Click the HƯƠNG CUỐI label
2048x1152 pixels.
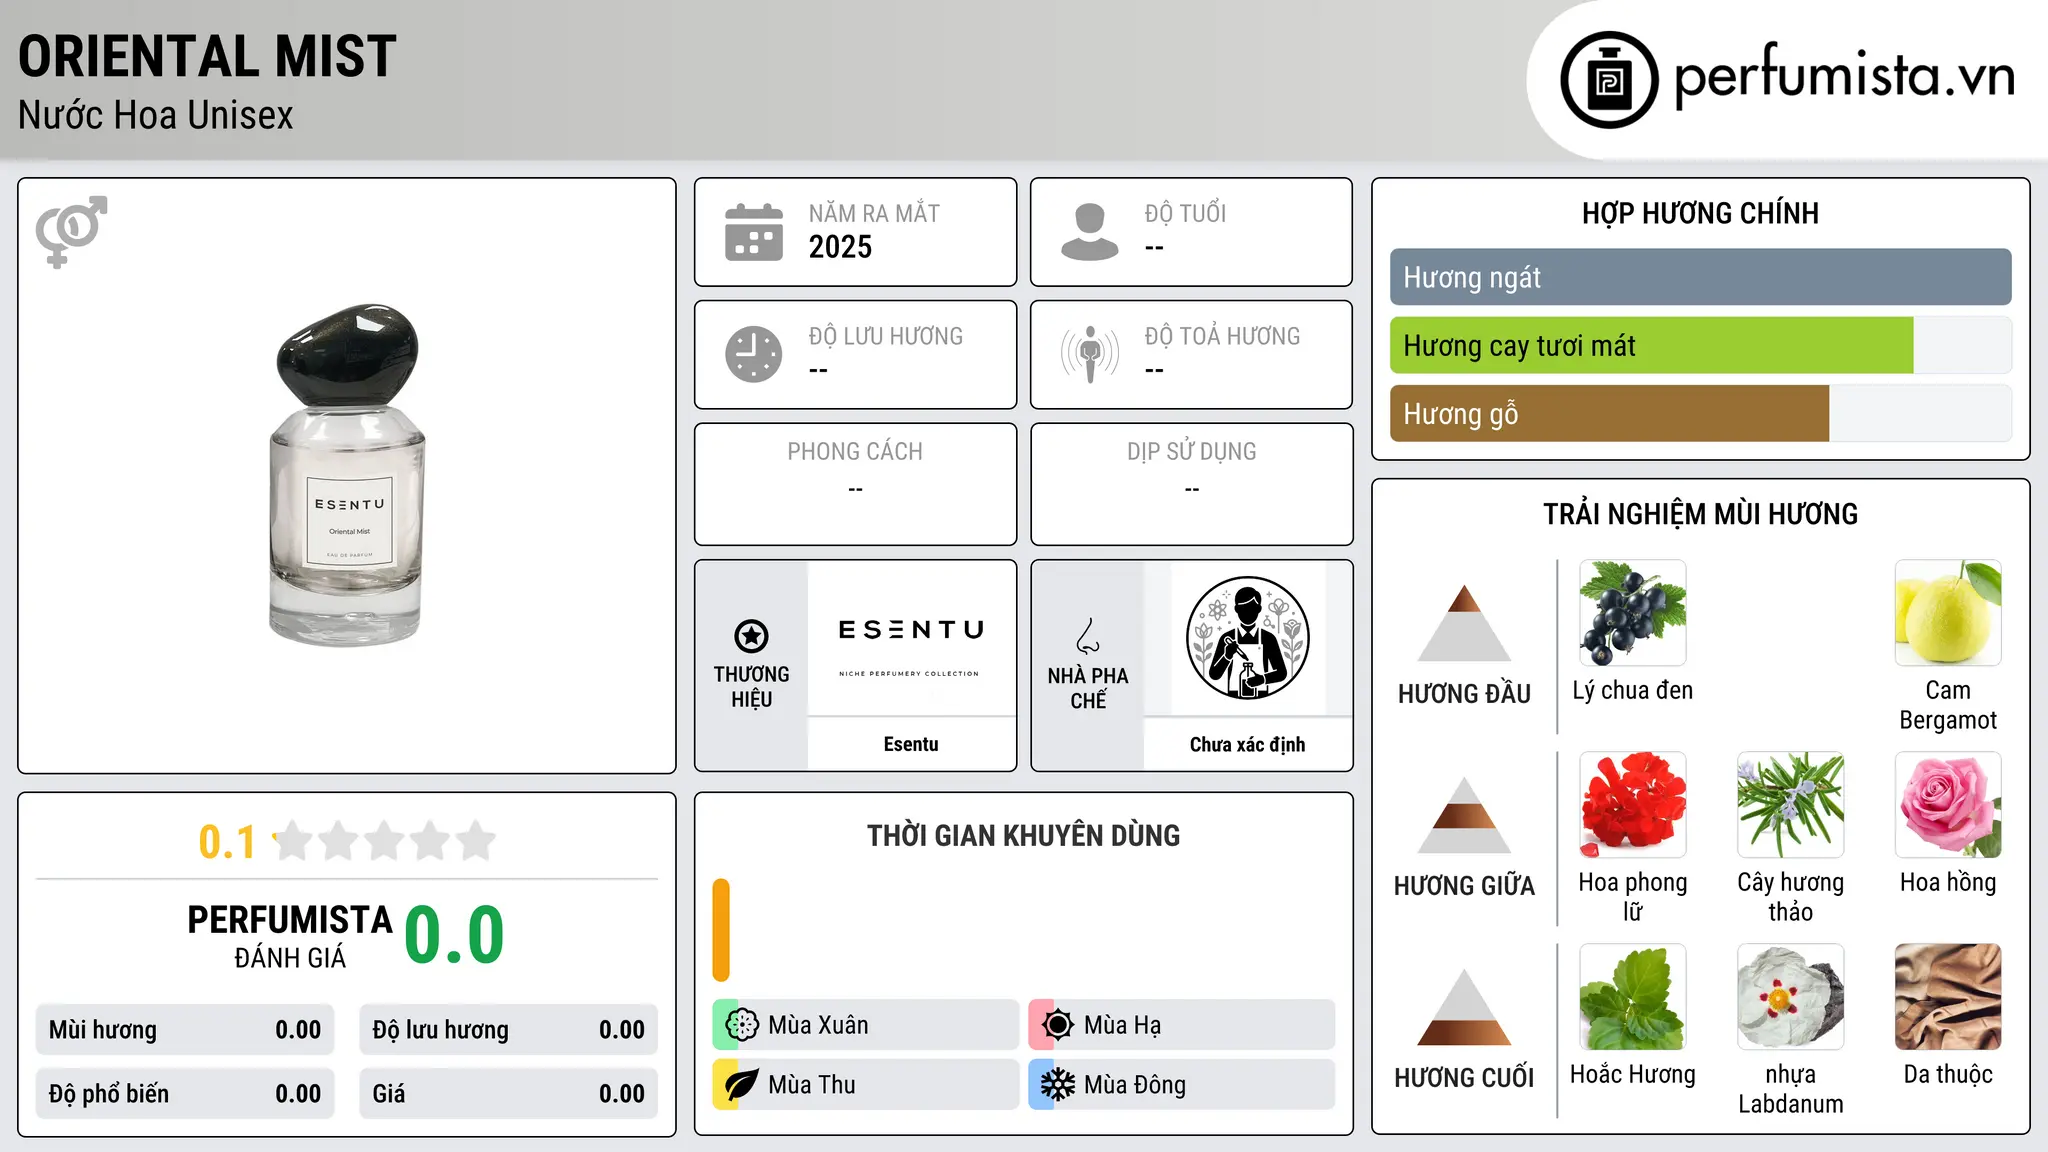[x=1464, y=1078]
